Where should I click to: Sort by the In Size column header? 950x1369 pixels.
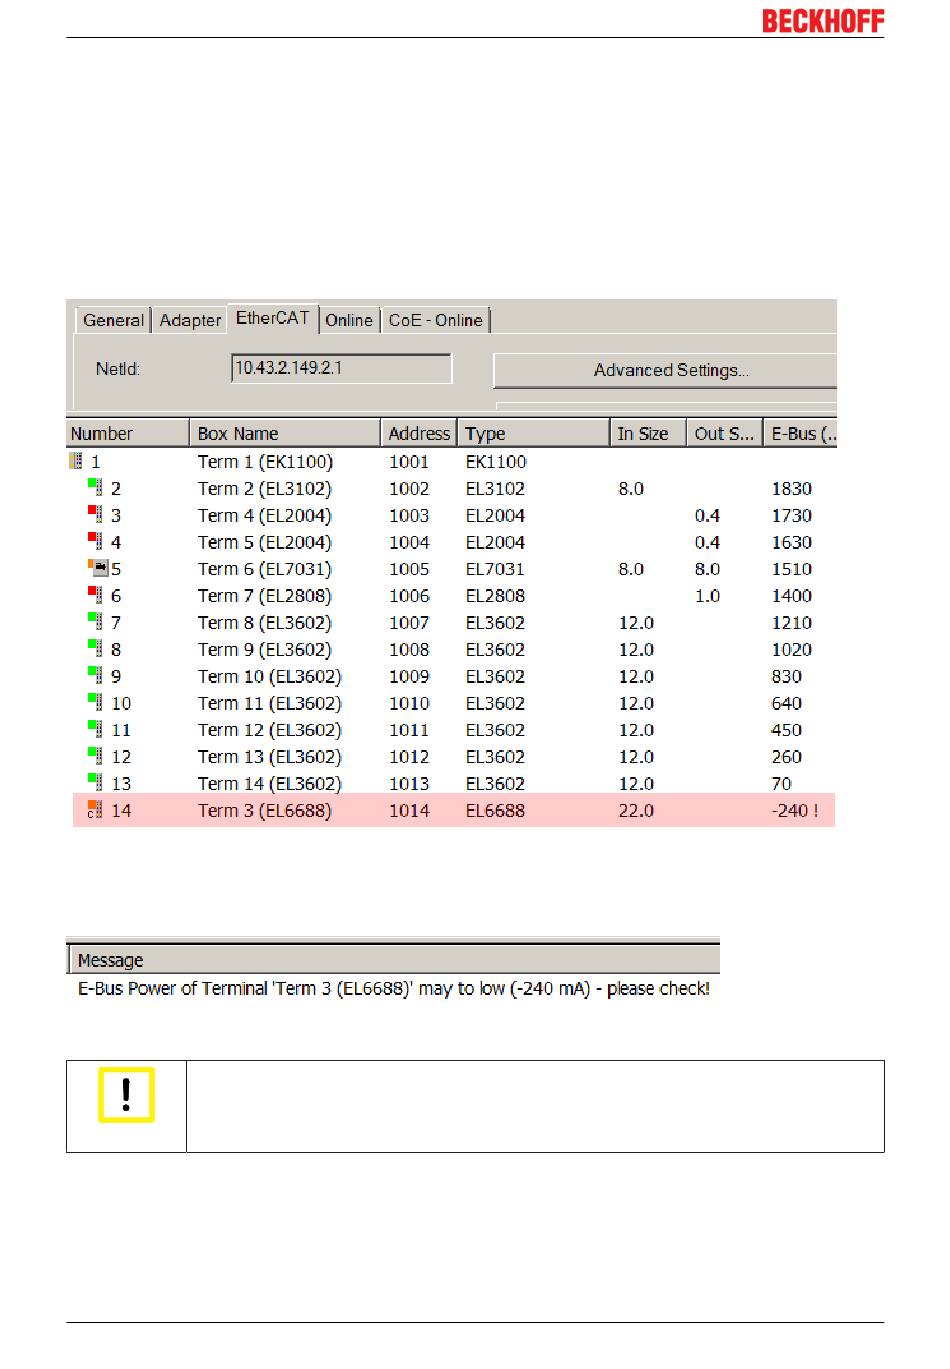[648, 433]
